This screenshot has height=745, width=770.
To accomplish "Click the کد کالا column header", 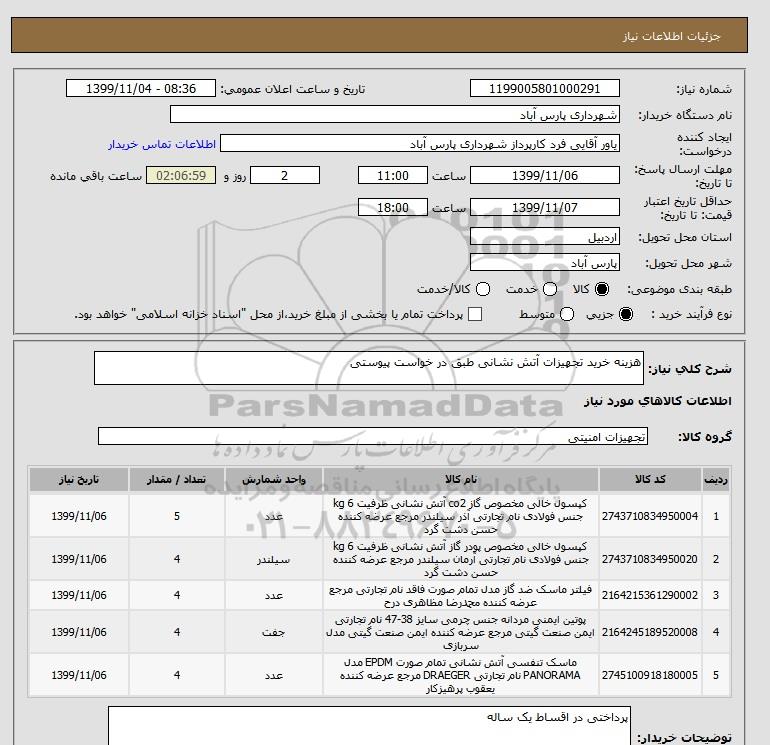I will pyautogui.click(x=650, y=479).
